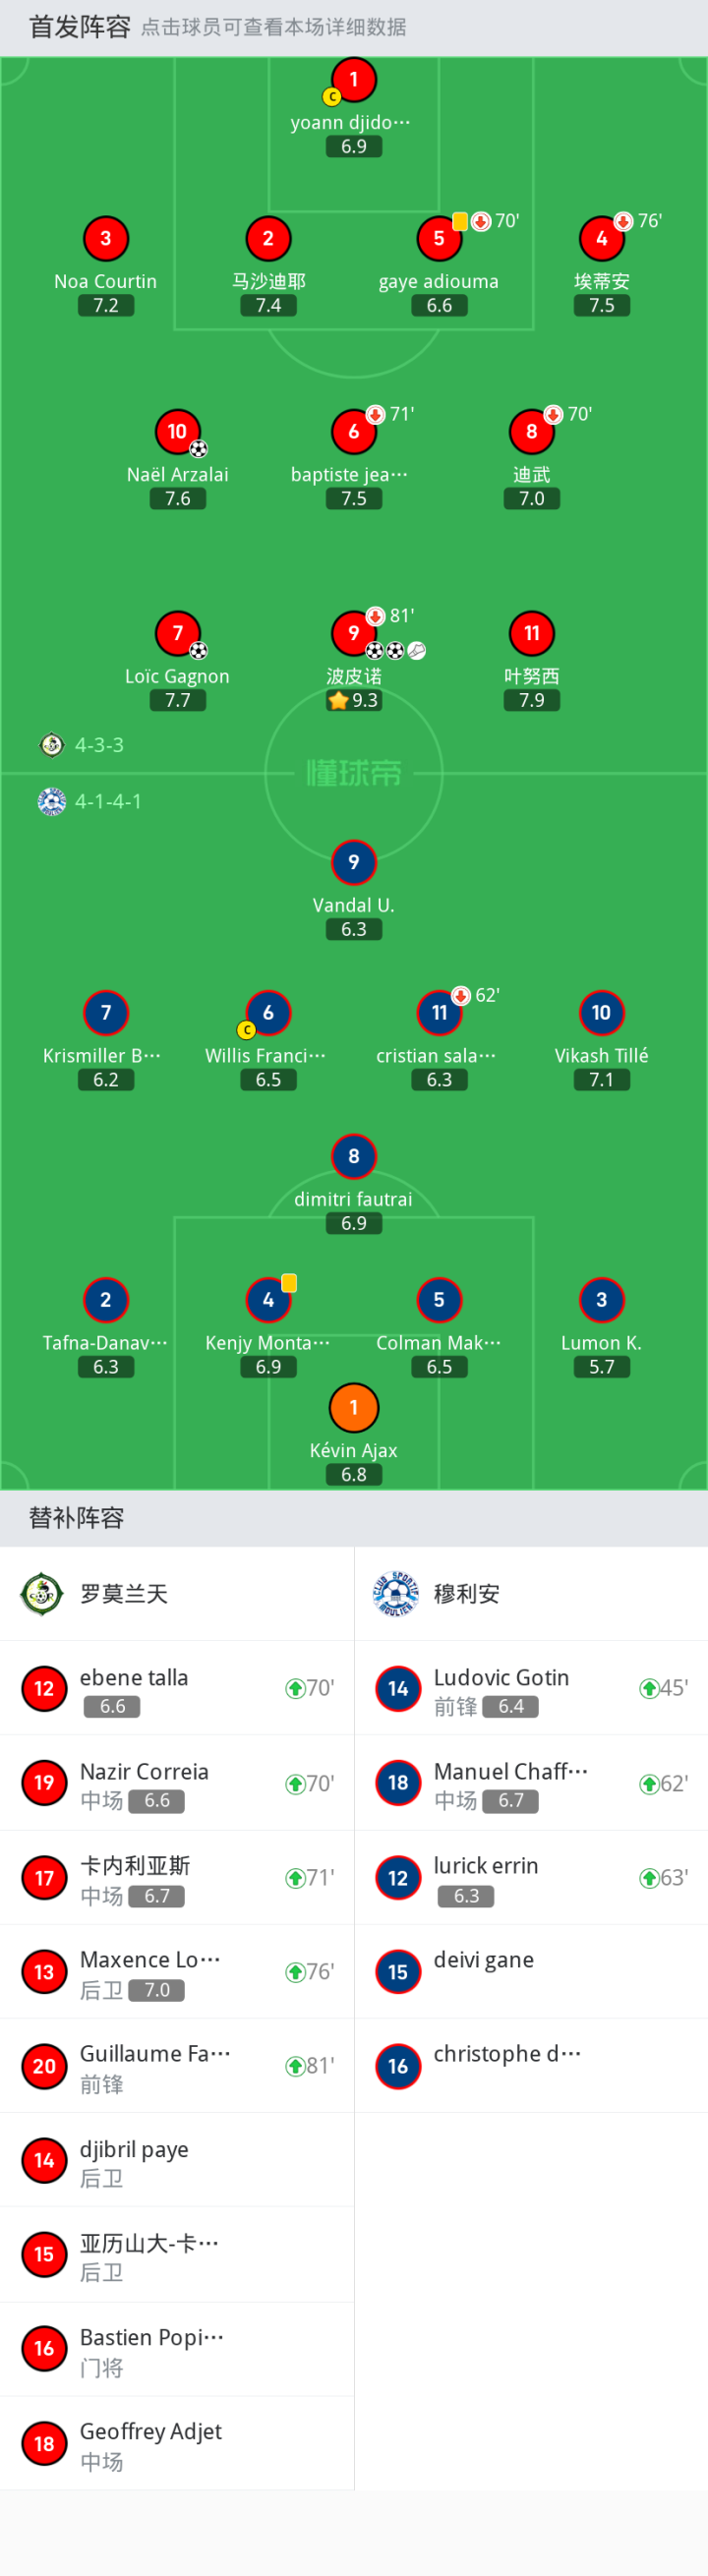Screen dimensions: 708x2576
Task: Select Naël Arzalai's number 10 player icon
Action: pos(177,432)
